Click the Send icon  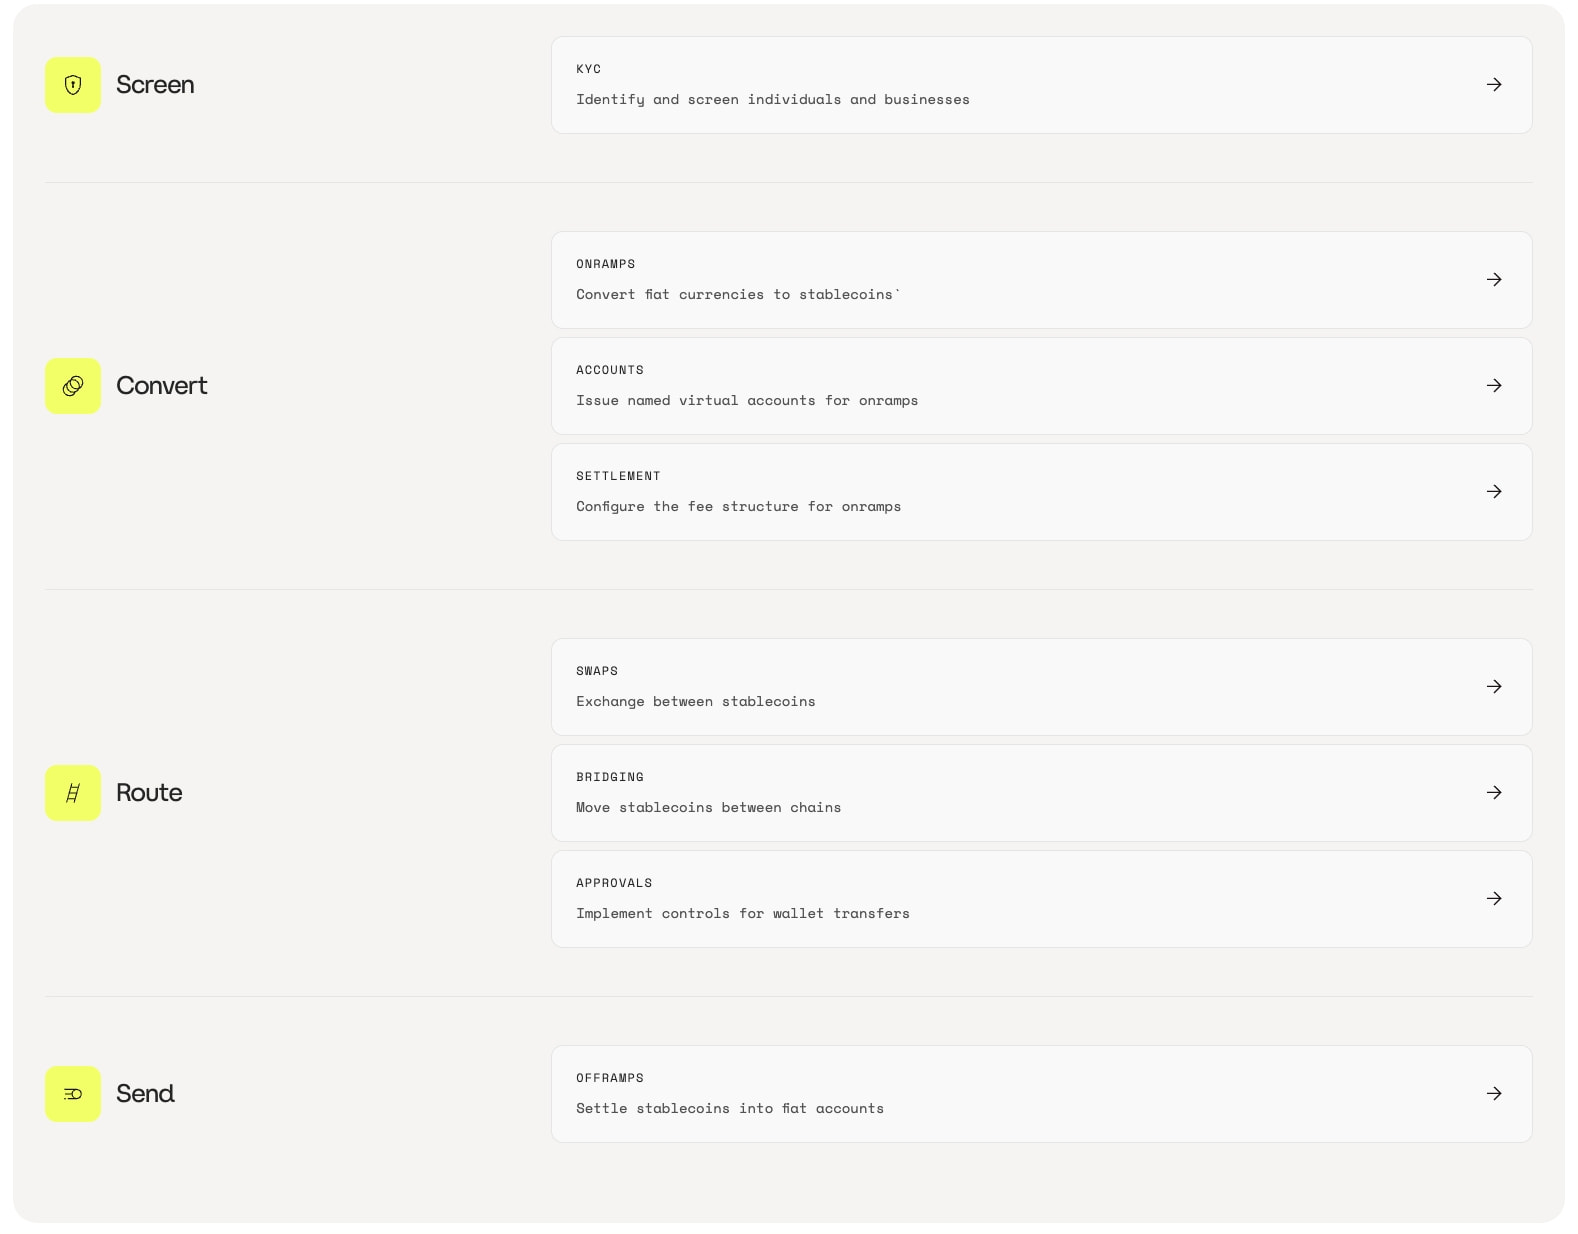tap(73, 1094)
